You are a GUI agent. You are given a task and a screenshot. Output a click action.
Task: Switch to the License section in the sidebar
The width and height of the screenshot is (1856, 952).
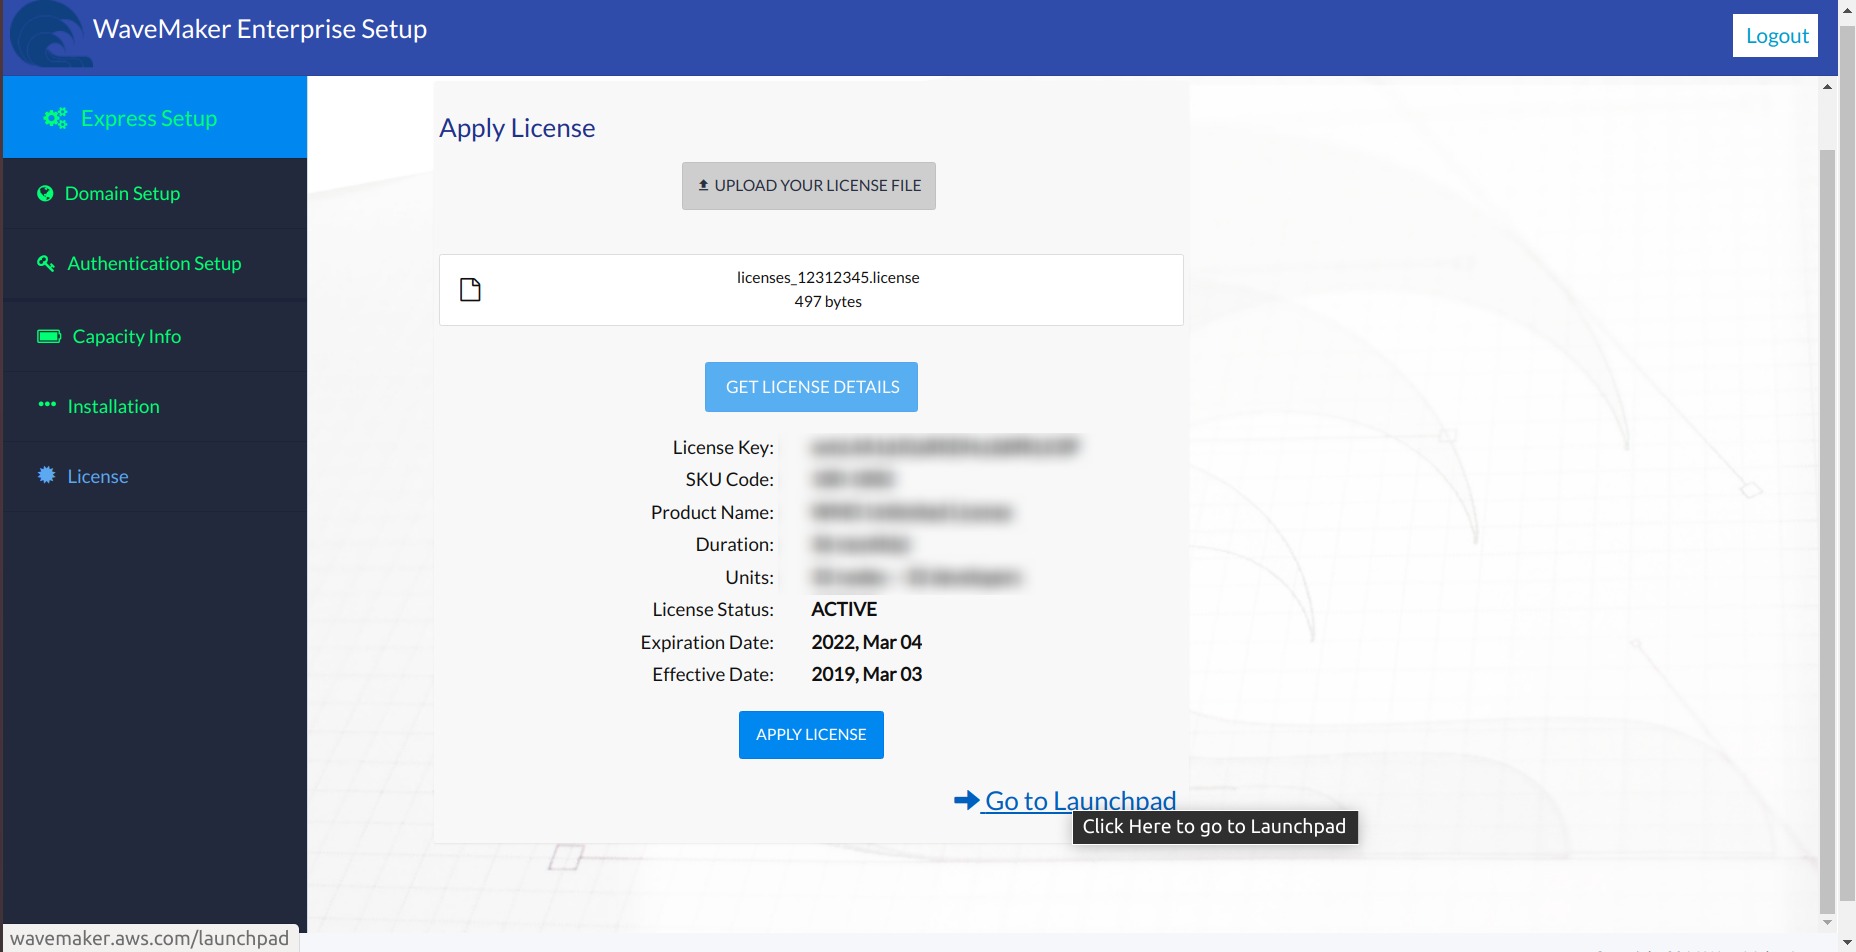pos(97,476)
